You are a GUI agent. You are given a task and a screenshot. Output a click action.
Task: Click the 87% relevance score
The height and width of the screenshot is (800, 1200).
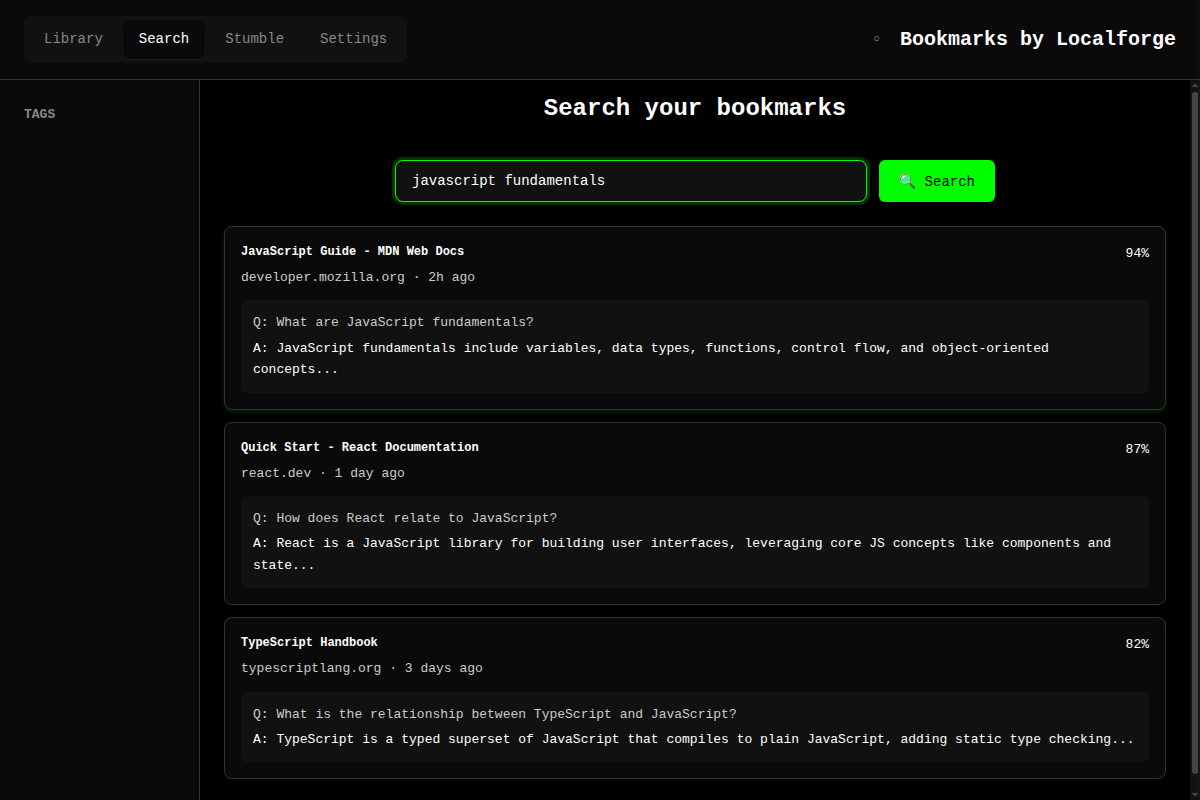(x=1137, y=448)
